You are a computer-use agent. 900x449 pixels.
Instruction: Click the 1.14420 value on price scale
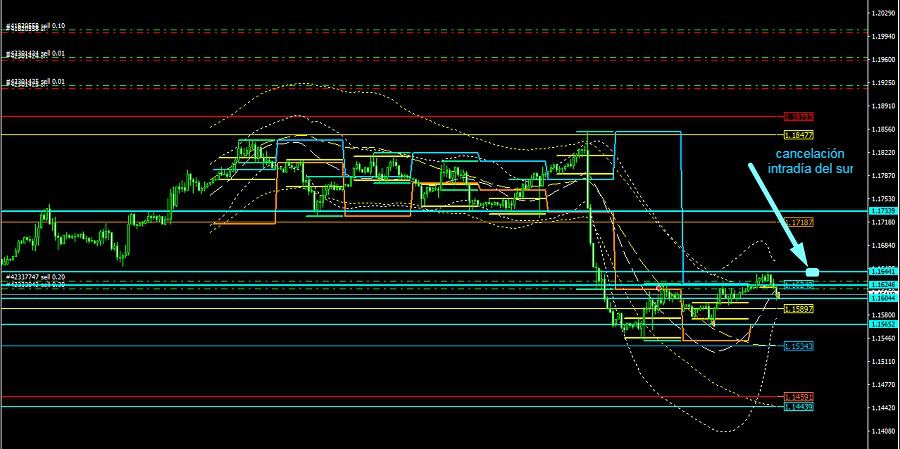tap(883, 408)
